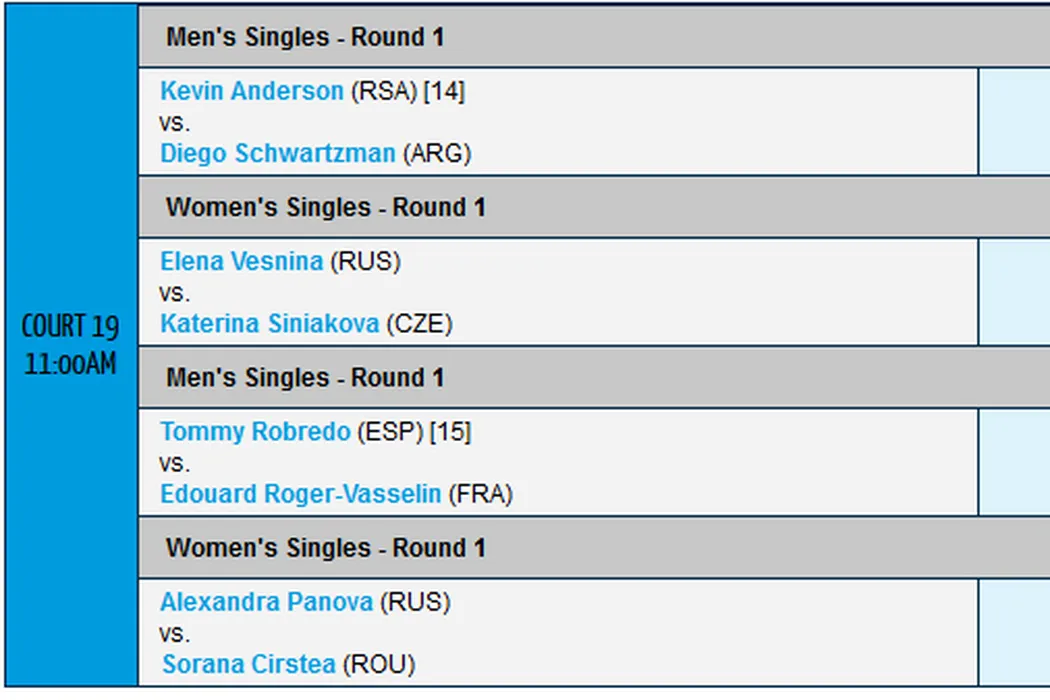
Task: Click Men's Singles header above Tommy Robredo
Action: 305,378
